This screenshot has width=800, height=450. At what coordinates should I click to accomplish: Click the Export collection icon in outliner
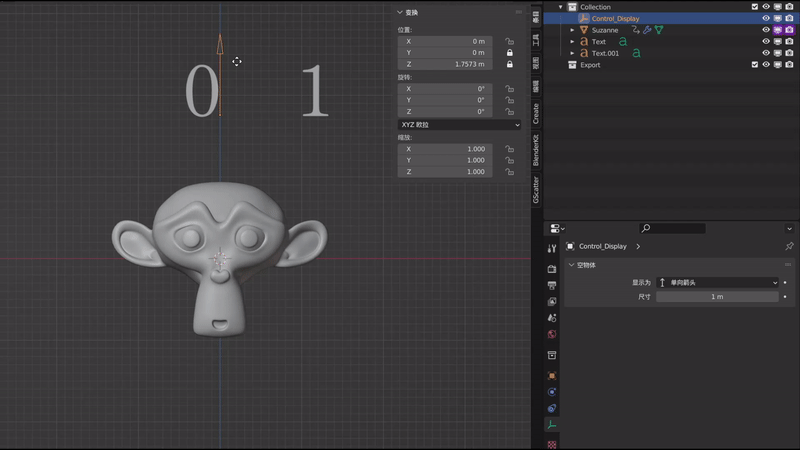point(572,65)
